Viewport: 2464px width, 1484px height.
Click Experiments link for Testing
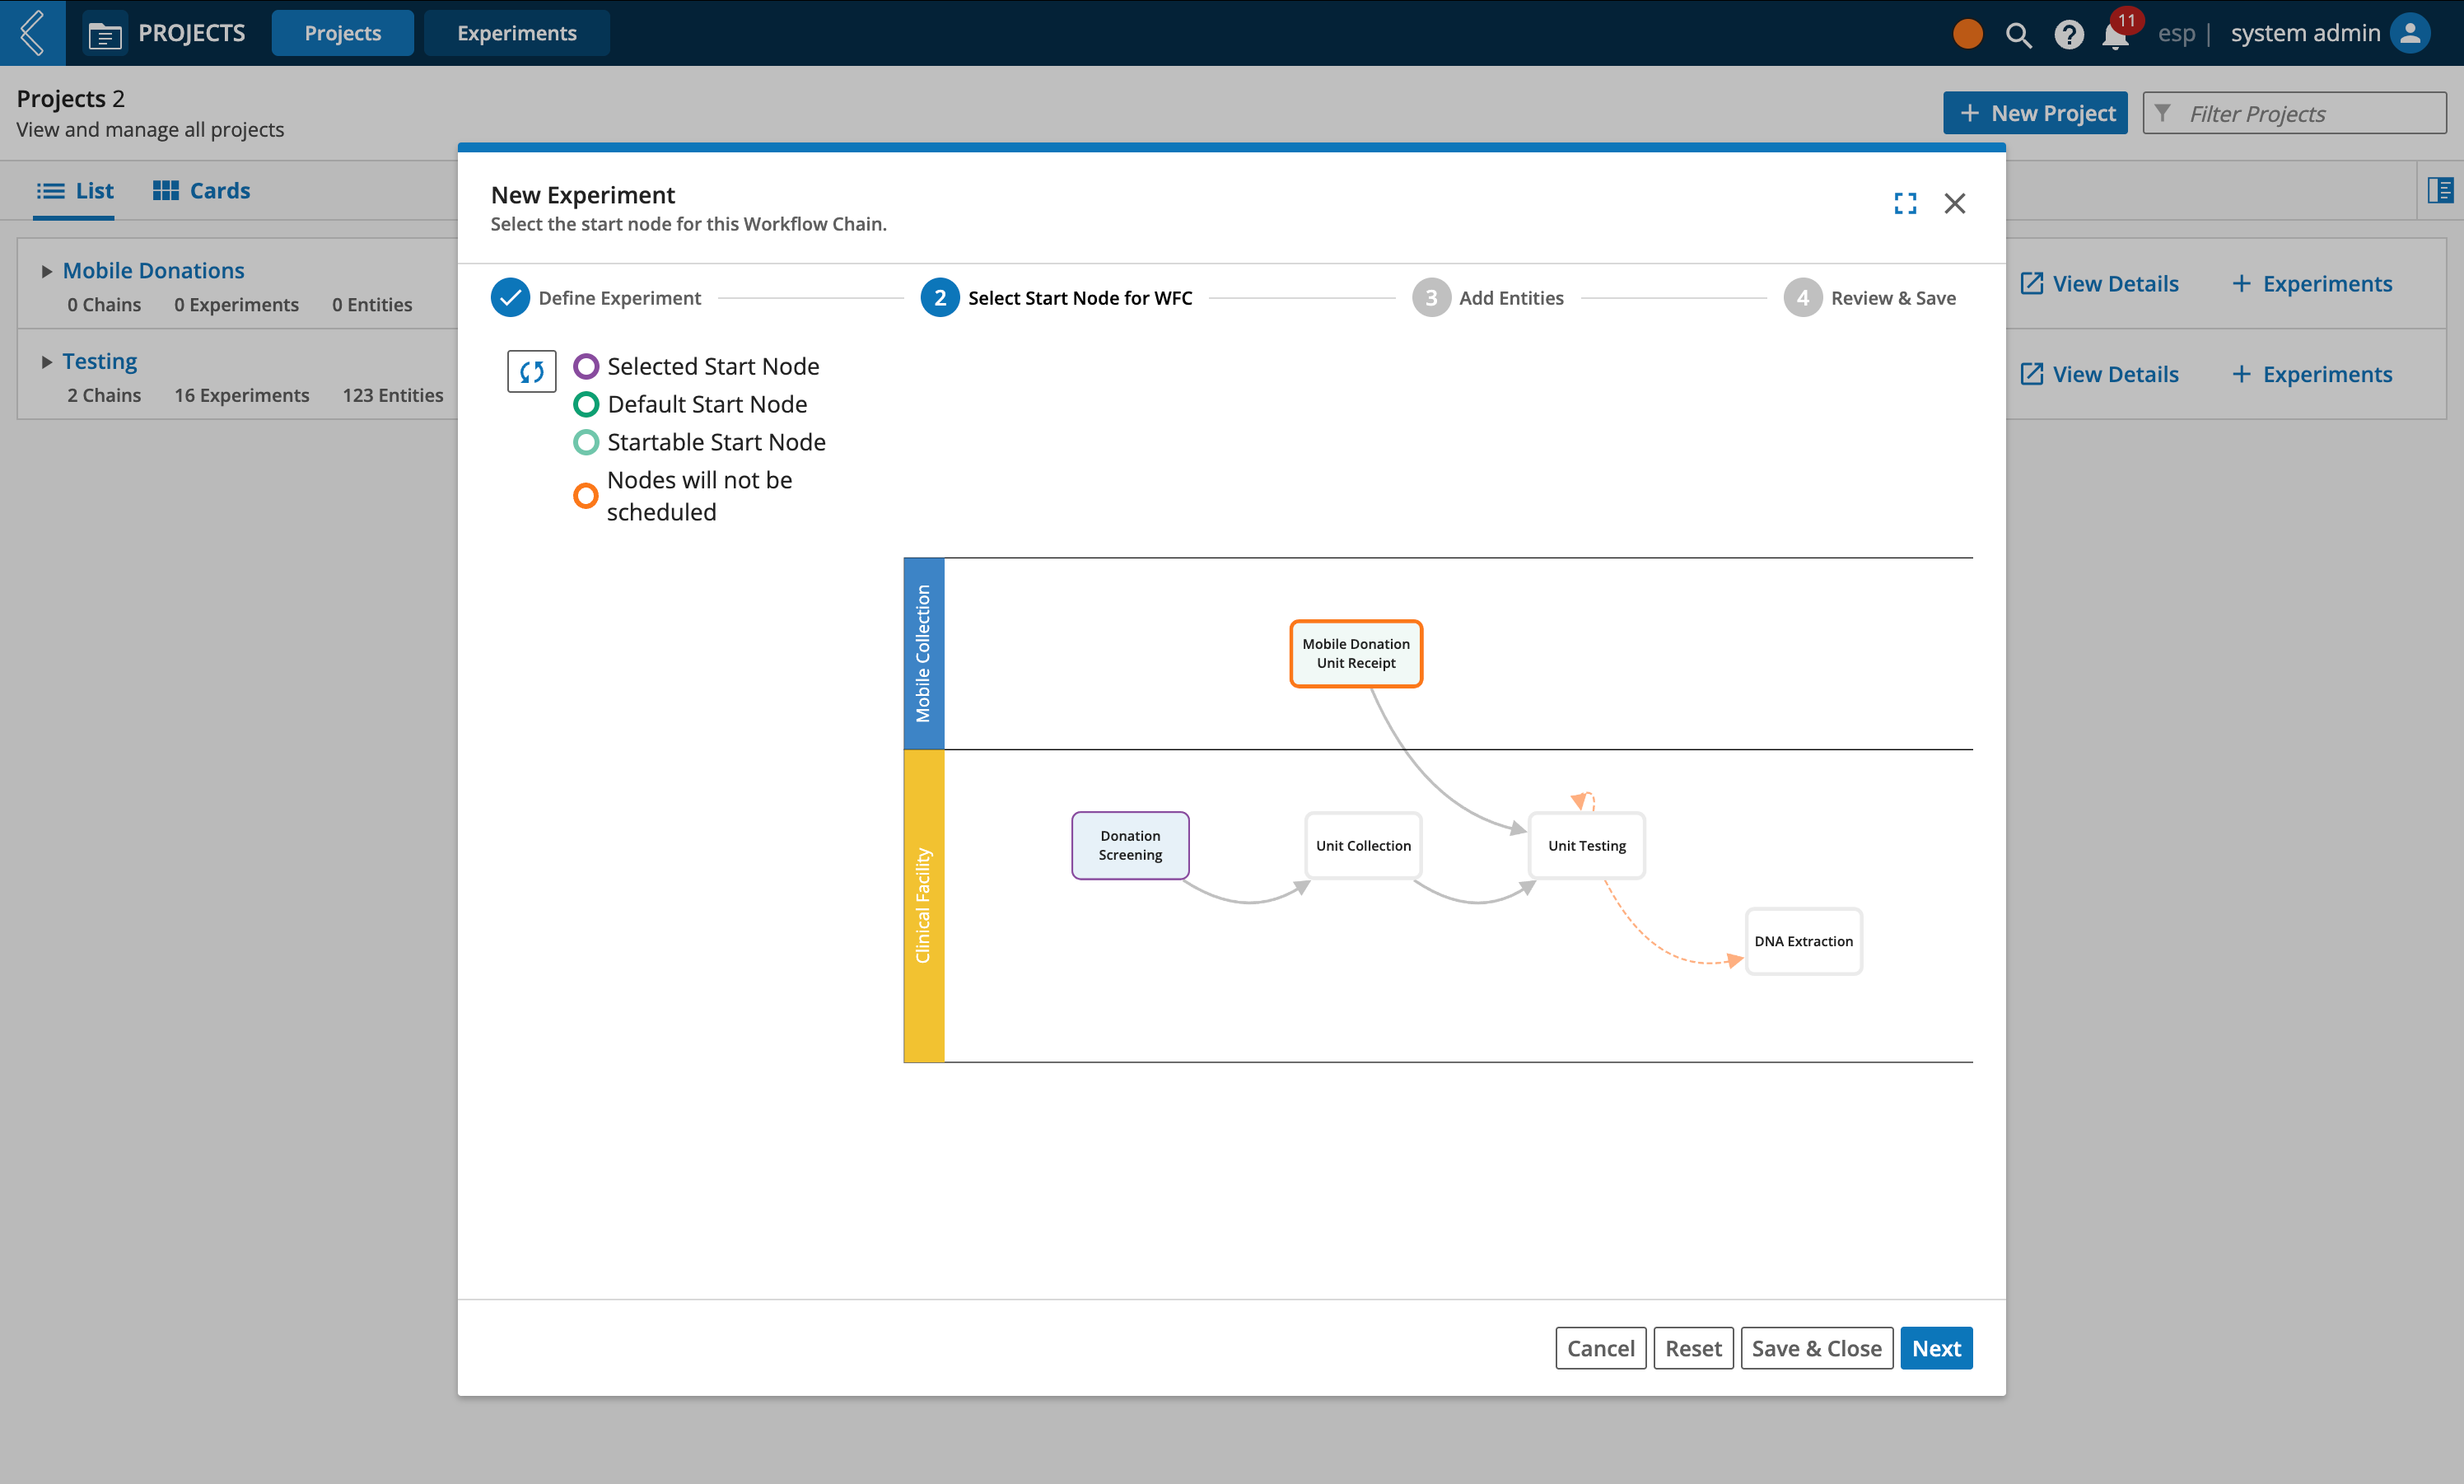[x=2312, y=373]
